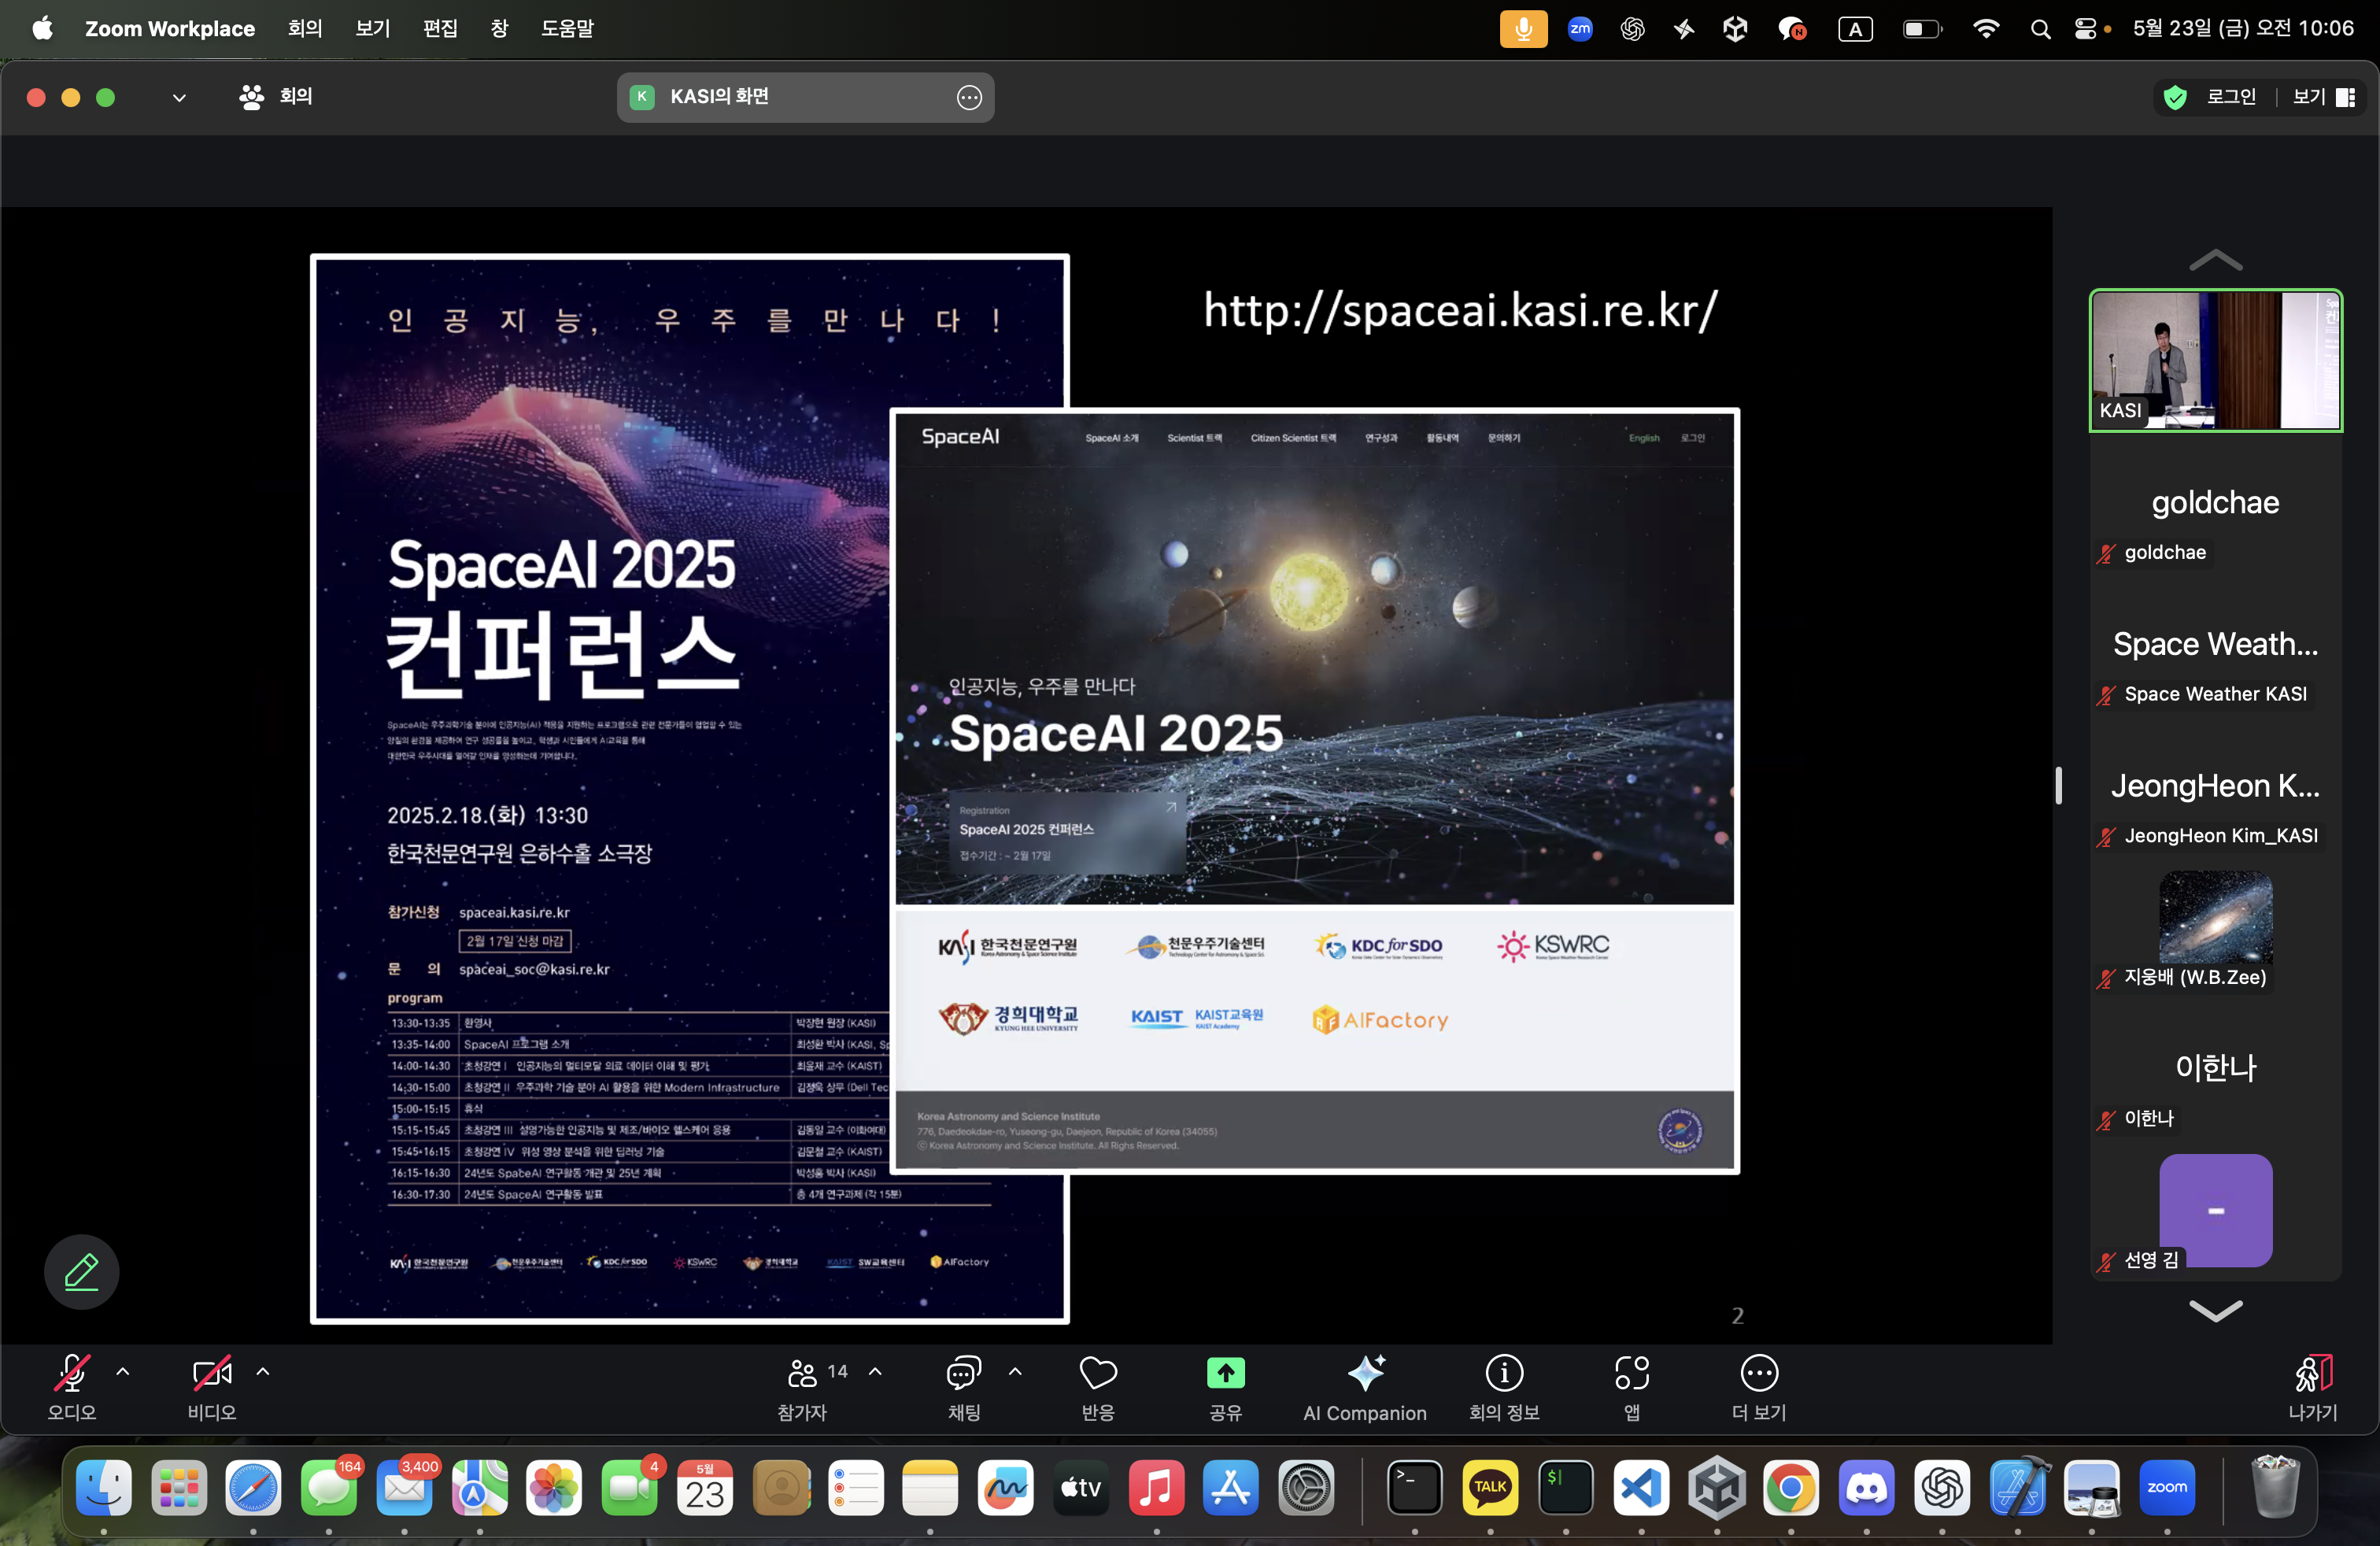Open the Trash in the Dock
Viewport: 2380px width, 1546px height.
click(2275, 1487)
